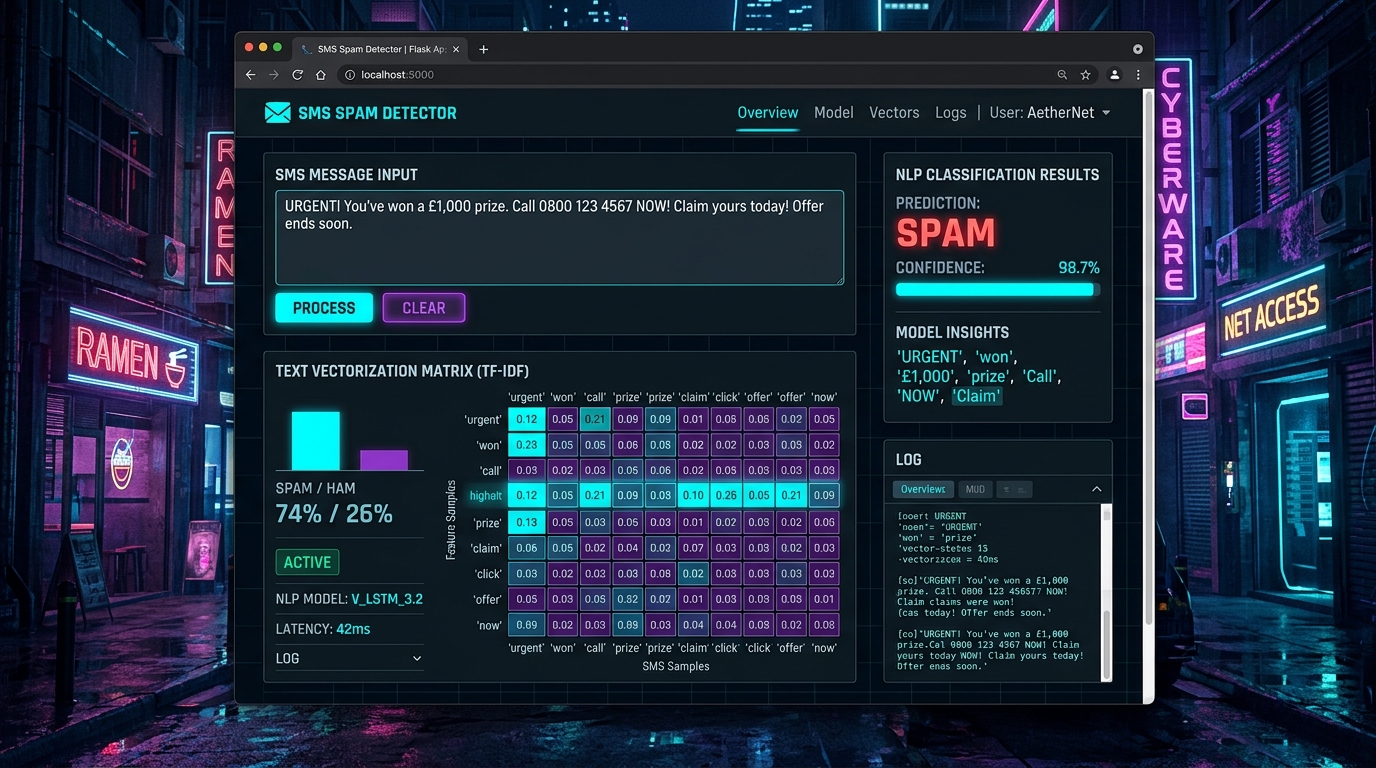
Task: Select the 0.07 cell in 'claim' row
Action: [x=693, y=548]
